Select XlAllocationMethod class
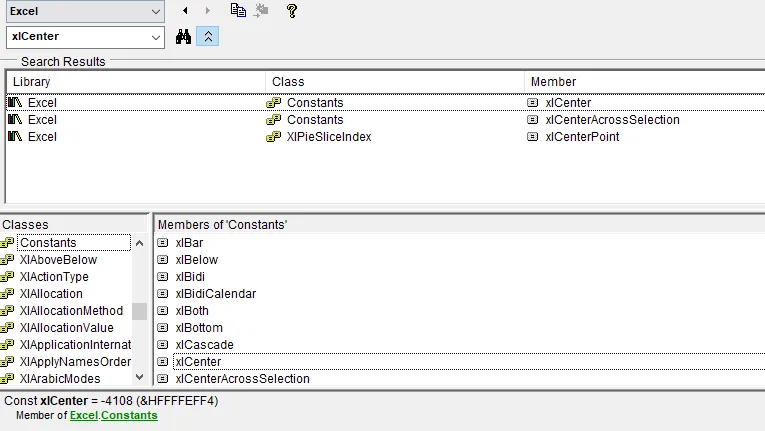This screenshot has width=765, height=431. (x=71, y=311)
